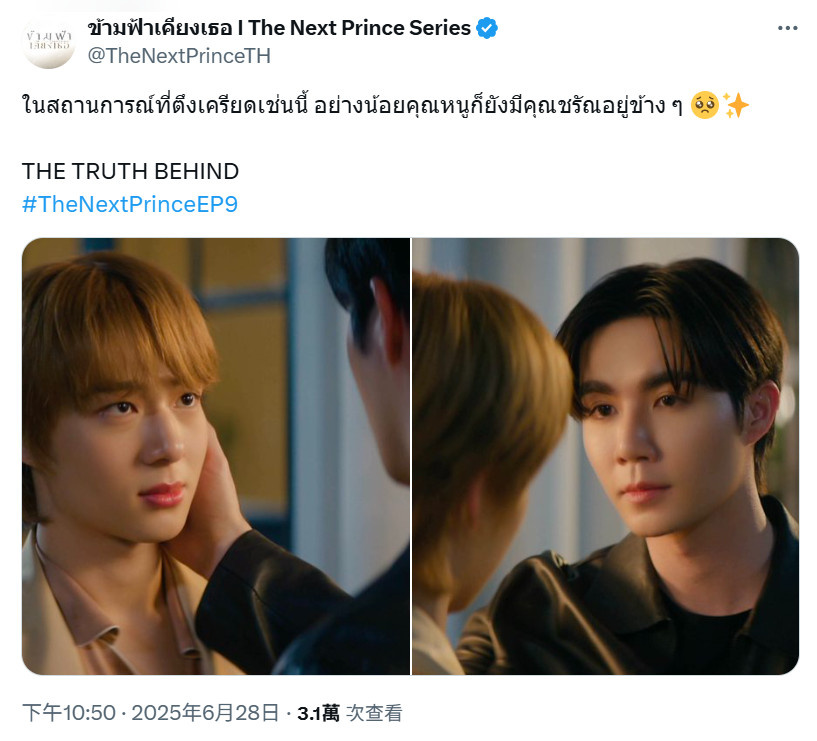Select the Thai sentence in the tweet body
817x741 pixels.
pyautogui.click(x=352, y=105)
